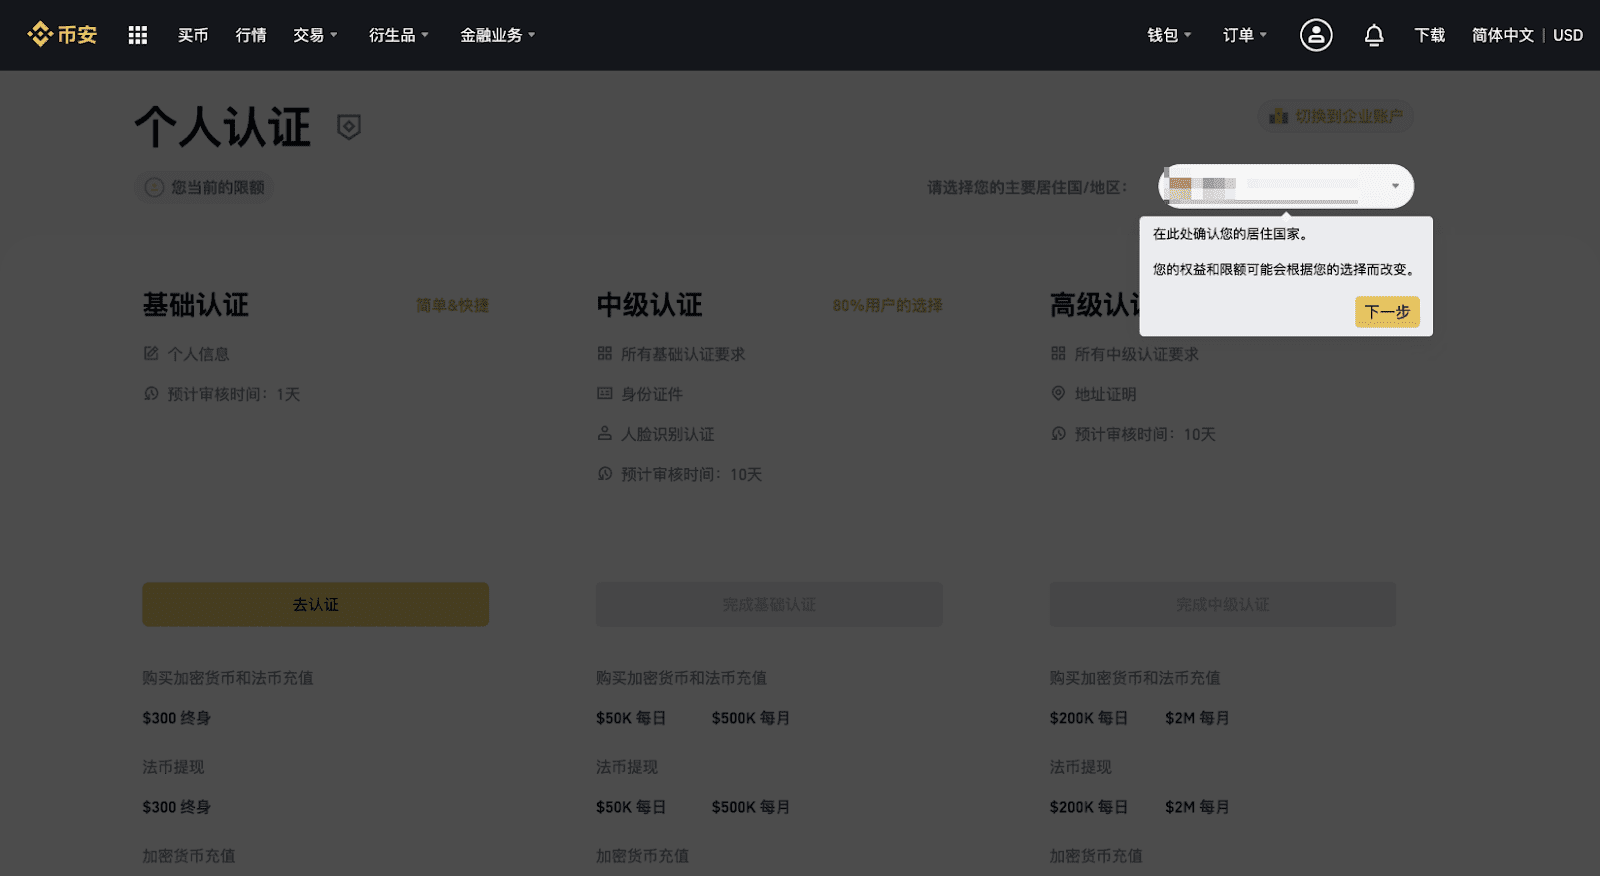
Task: Click the 您当前的限额 pill
Action: [204, 187]
